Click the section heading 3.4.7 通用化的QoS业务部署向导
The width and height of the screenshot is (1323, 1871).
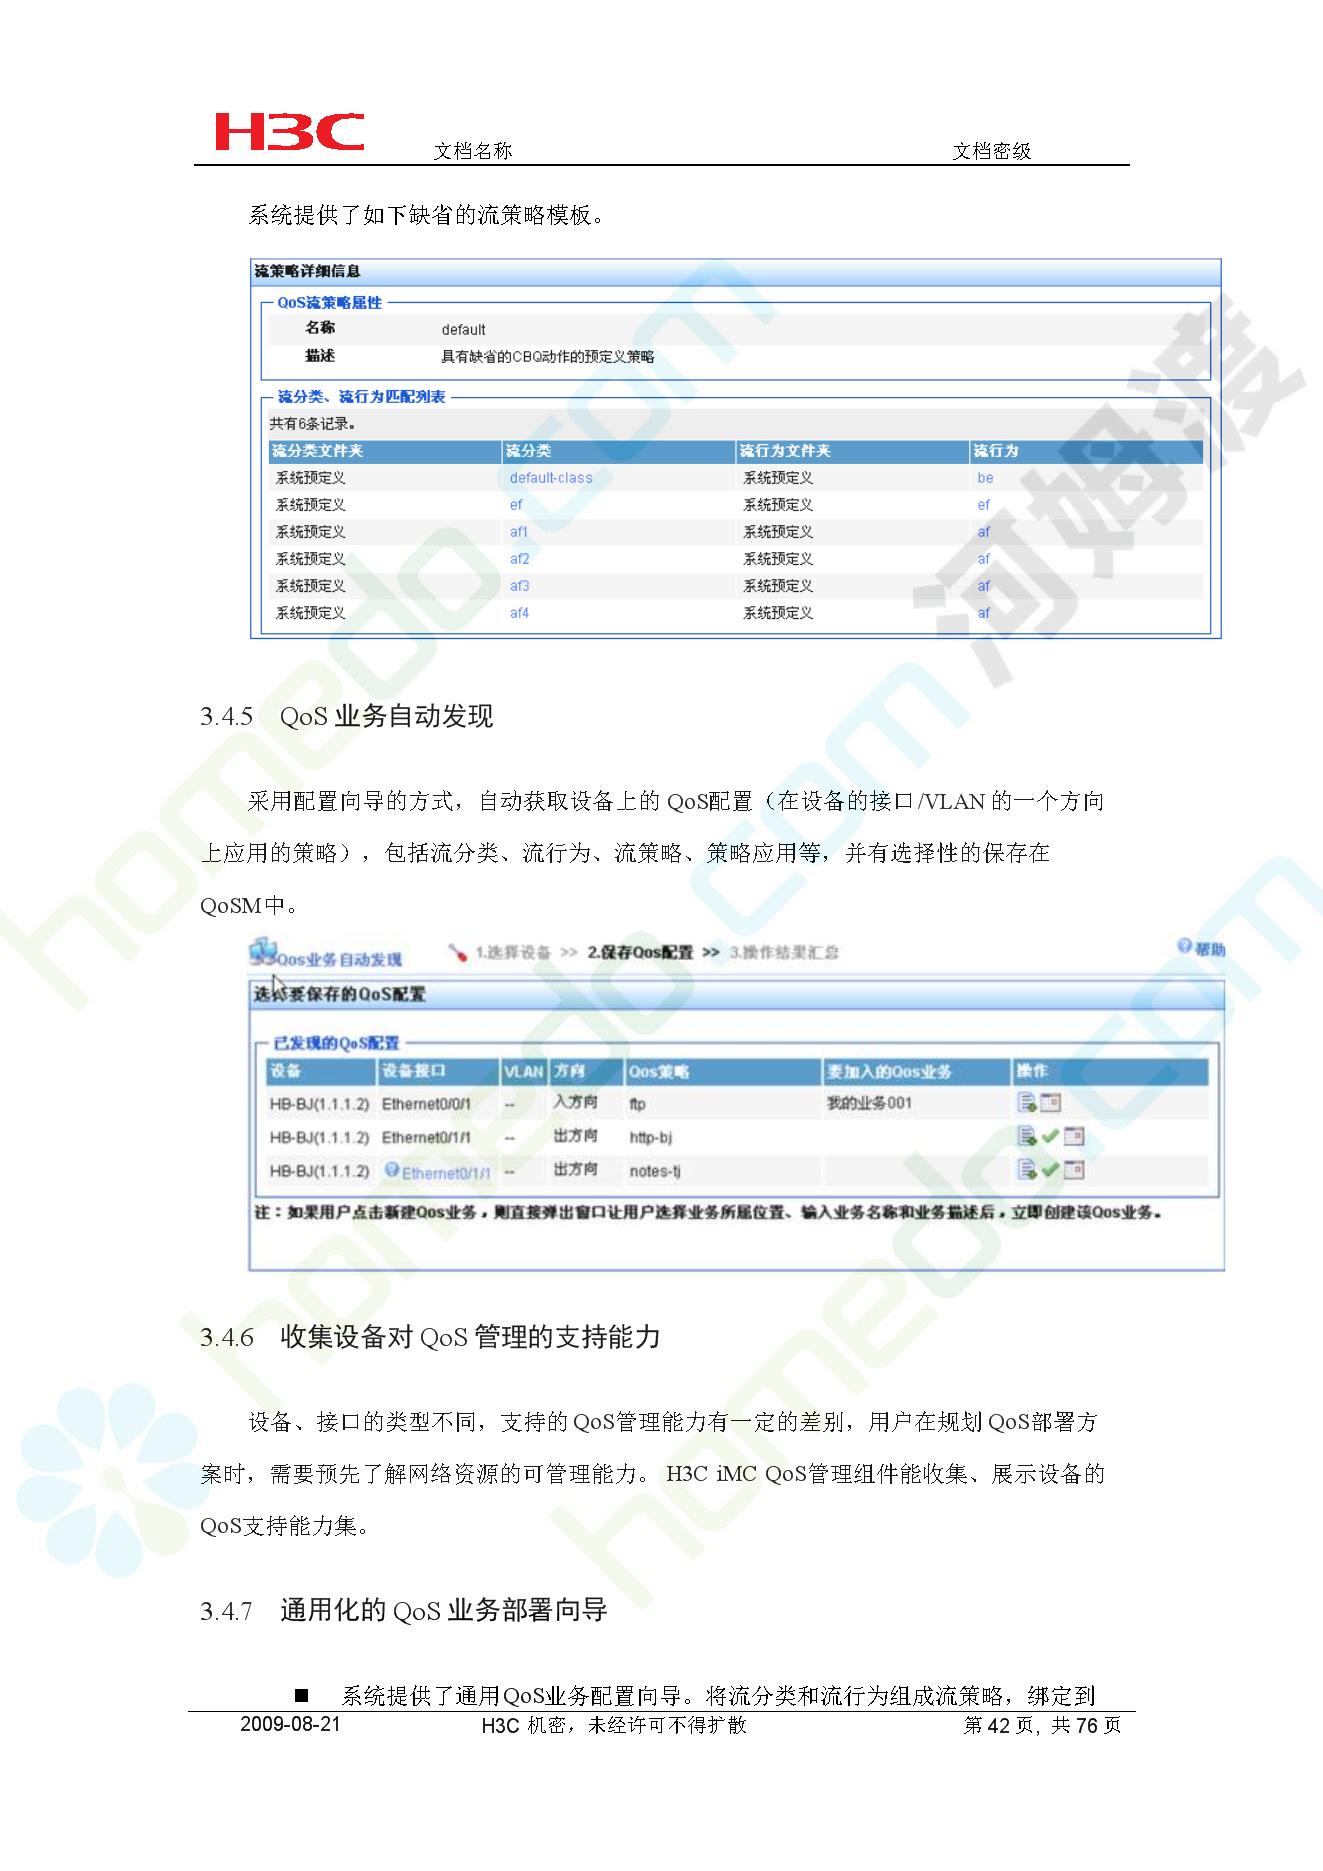coord(403,1610)
